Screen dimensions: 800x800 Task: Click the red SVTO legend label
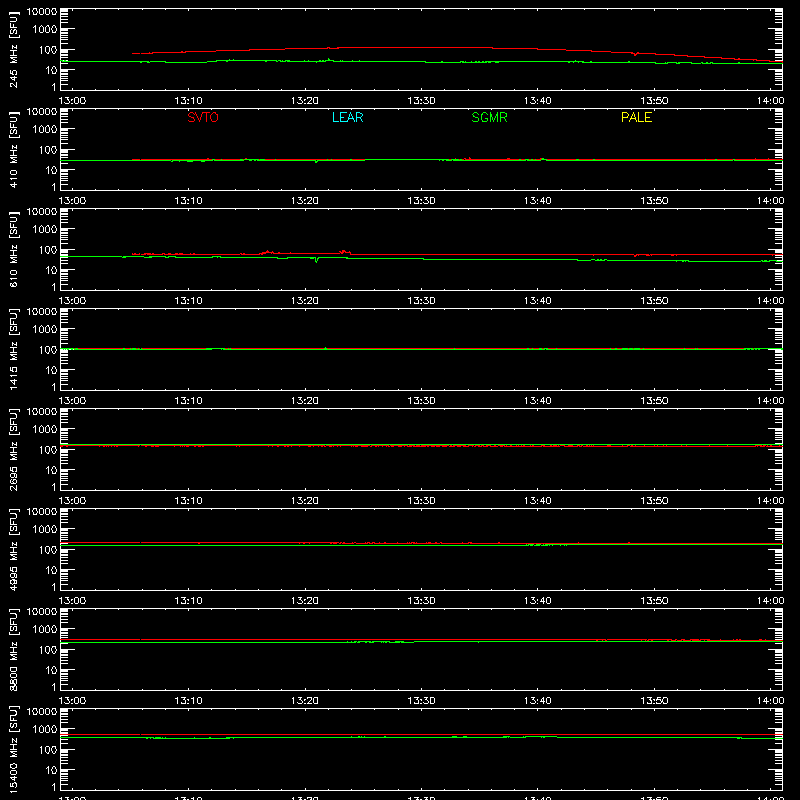coord(203,117)
